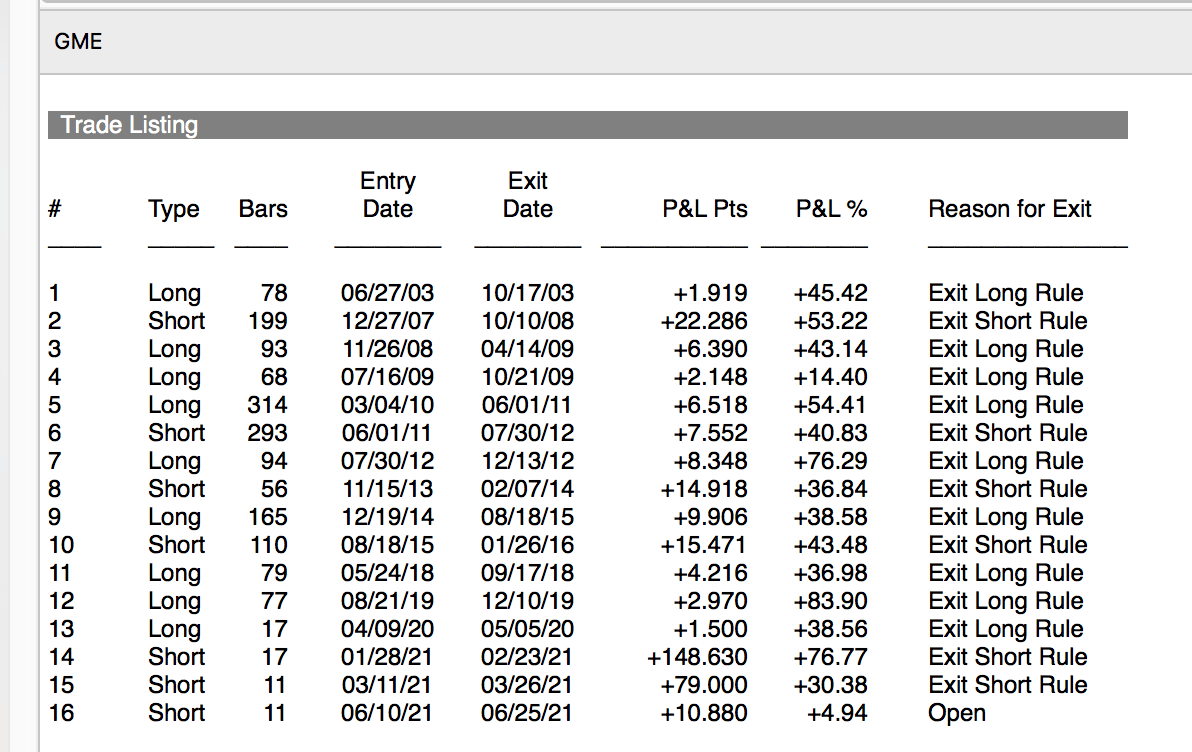Click the Entry Date column header
Viewport: 1192px width, 752px height.
387,195
